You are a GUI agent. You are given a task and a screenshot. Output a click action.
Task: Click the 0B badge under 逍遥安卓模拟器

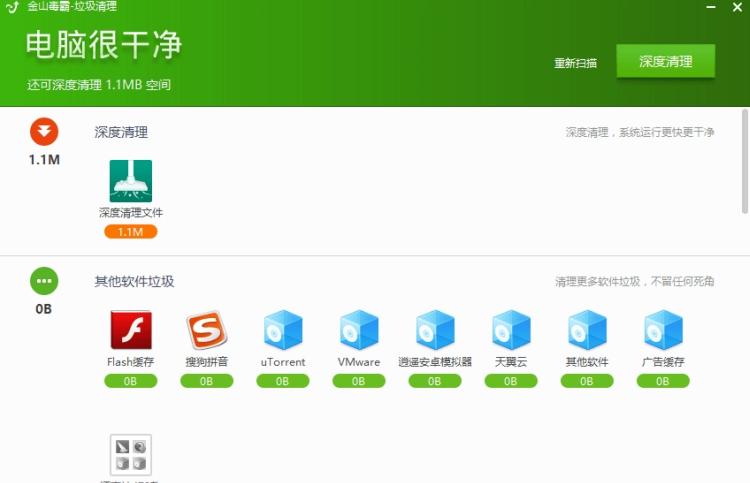click(435, 381)
